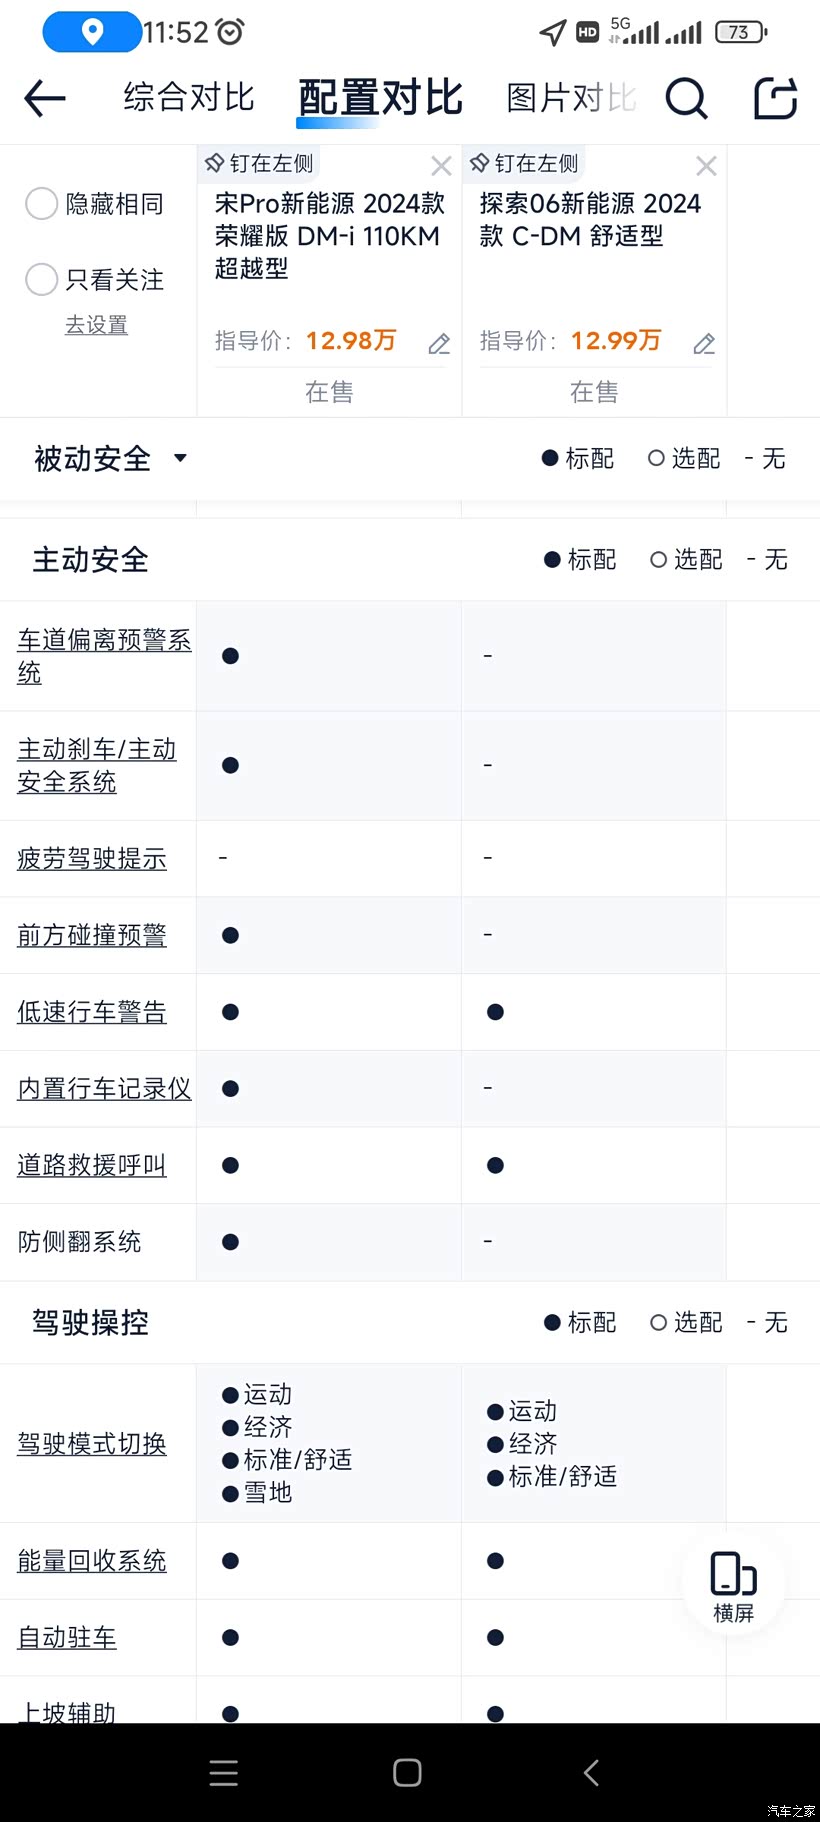Image resolution: width=820 pixels, height=1822 pixels.
Task: Switch to 综合对比 tab
Action: coord(189,98)
